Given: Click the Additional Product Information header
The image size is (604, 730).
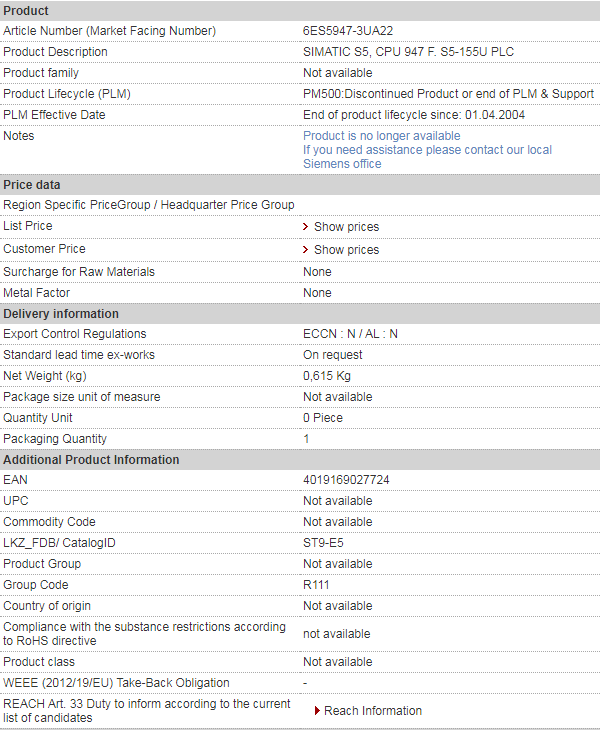Looking at the screenshot, I should click(91, 460).
